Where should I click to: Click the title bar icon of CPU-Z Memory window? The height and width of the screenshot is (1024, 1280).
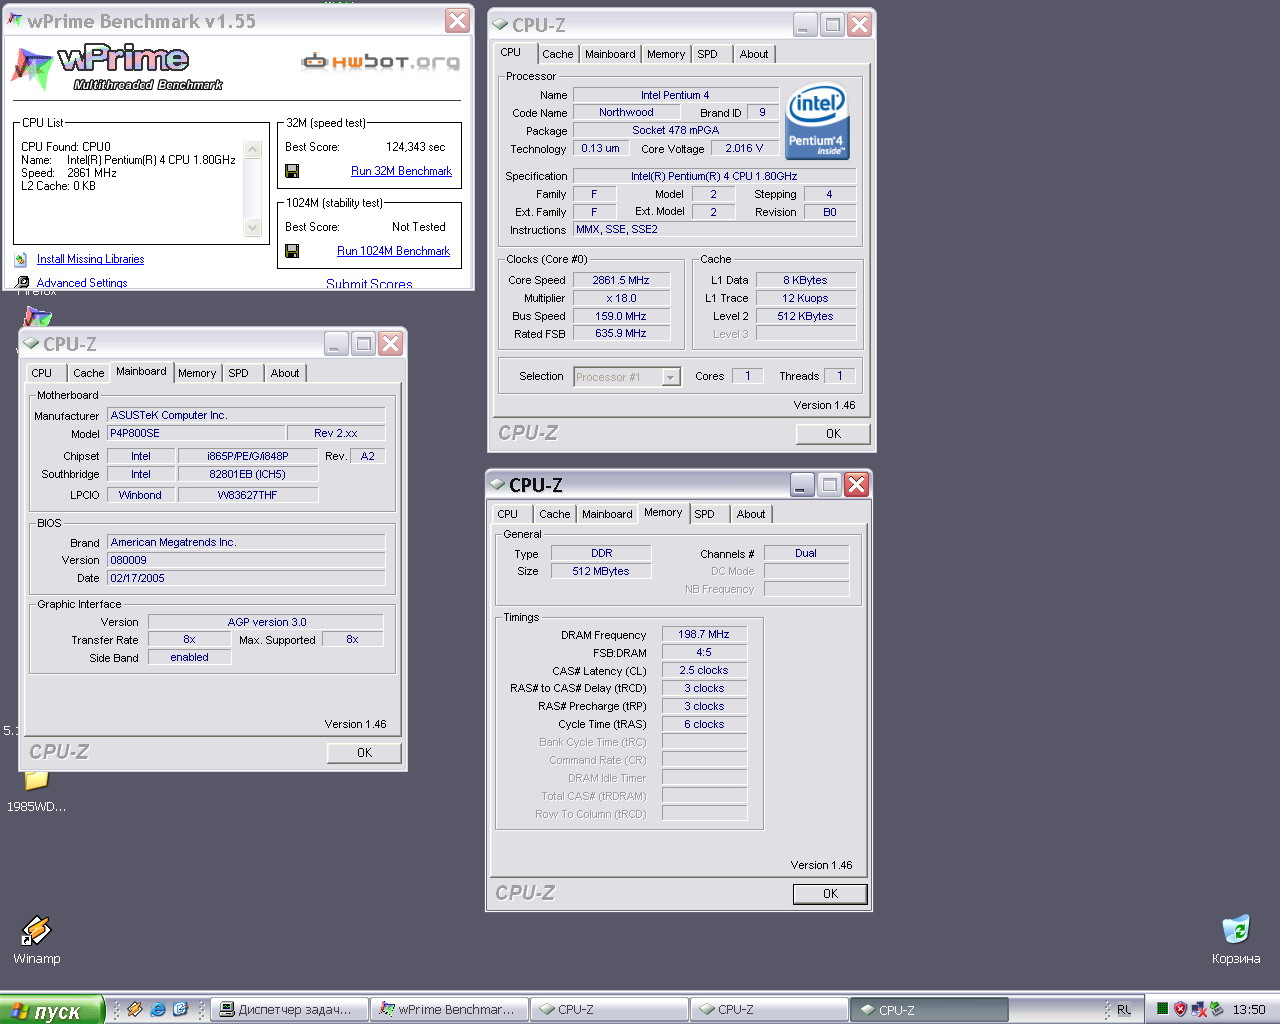pyautogui.click(x=497, y=485)
